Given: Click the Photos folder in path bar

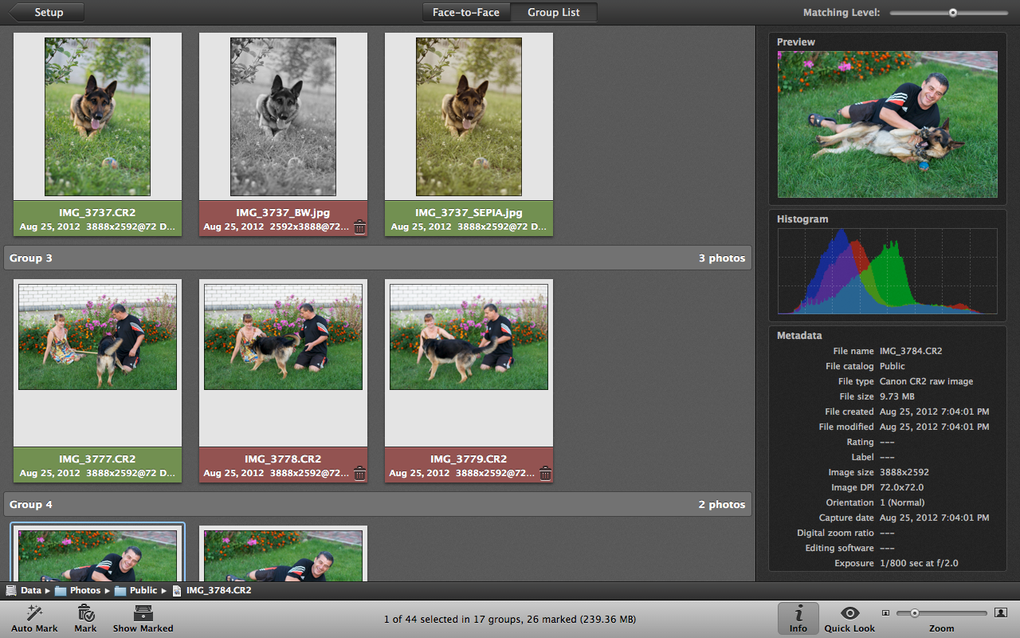Looking at the screenshot, I should click(78, 591).
